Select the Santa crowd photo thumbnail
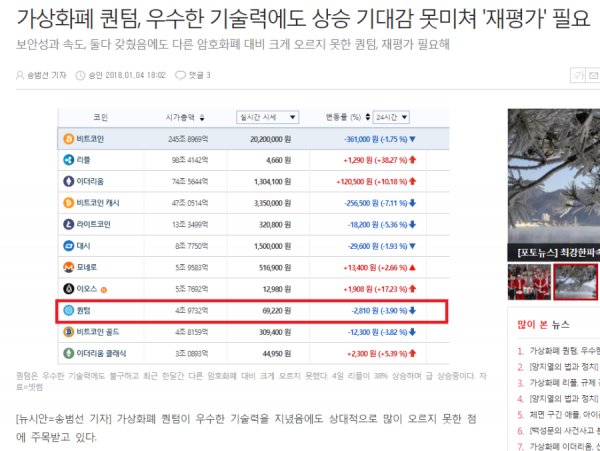600x451 pixels. [529, 282]
